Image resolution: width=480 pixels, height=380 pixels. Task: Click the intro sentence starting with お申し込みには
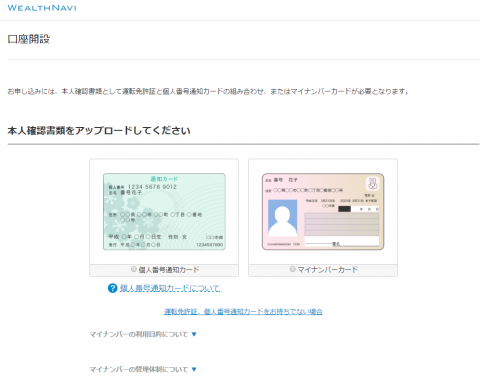tap(208, 91)
